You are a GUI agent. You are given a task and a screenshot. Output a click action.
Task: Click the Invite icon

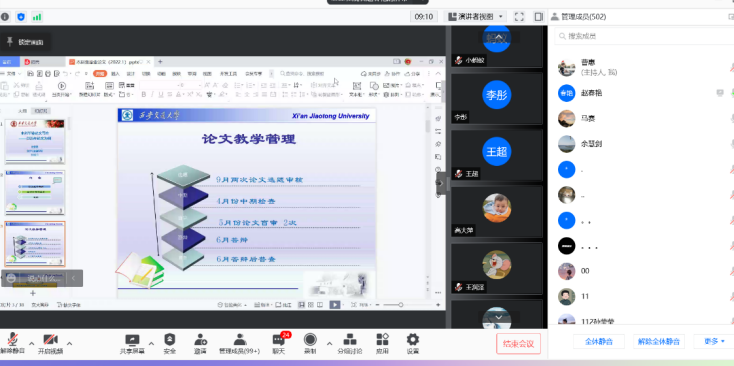tap(200, 340)
